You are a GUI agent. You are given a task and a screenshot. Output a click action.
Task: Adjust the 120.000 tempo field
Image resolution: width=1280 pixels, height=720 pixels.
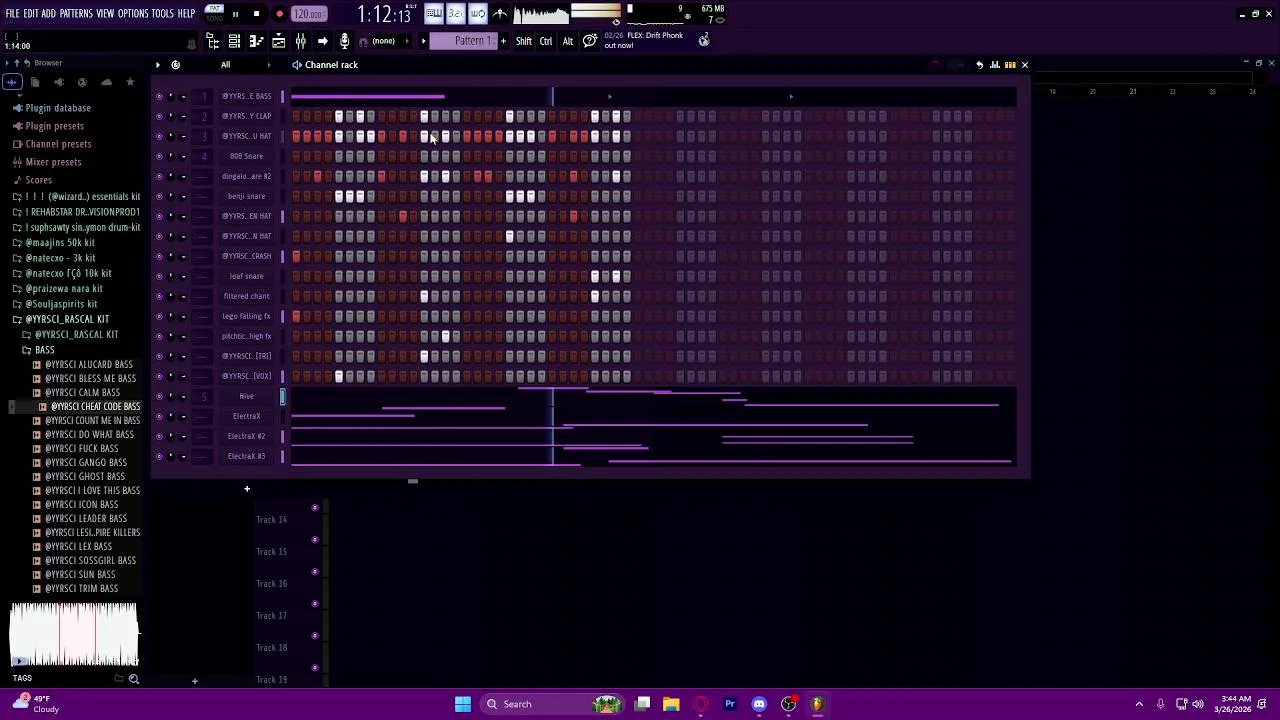click(309, 14)
